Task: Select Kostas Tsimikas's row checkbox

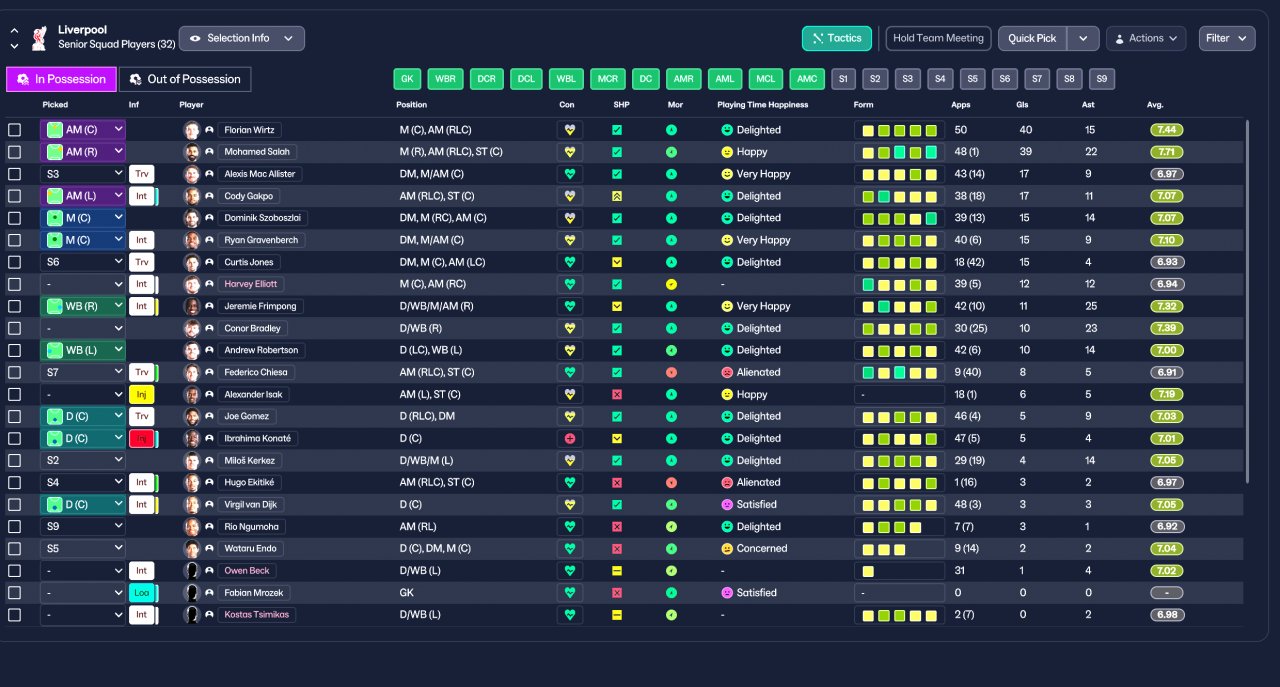Action: (14, 614)
